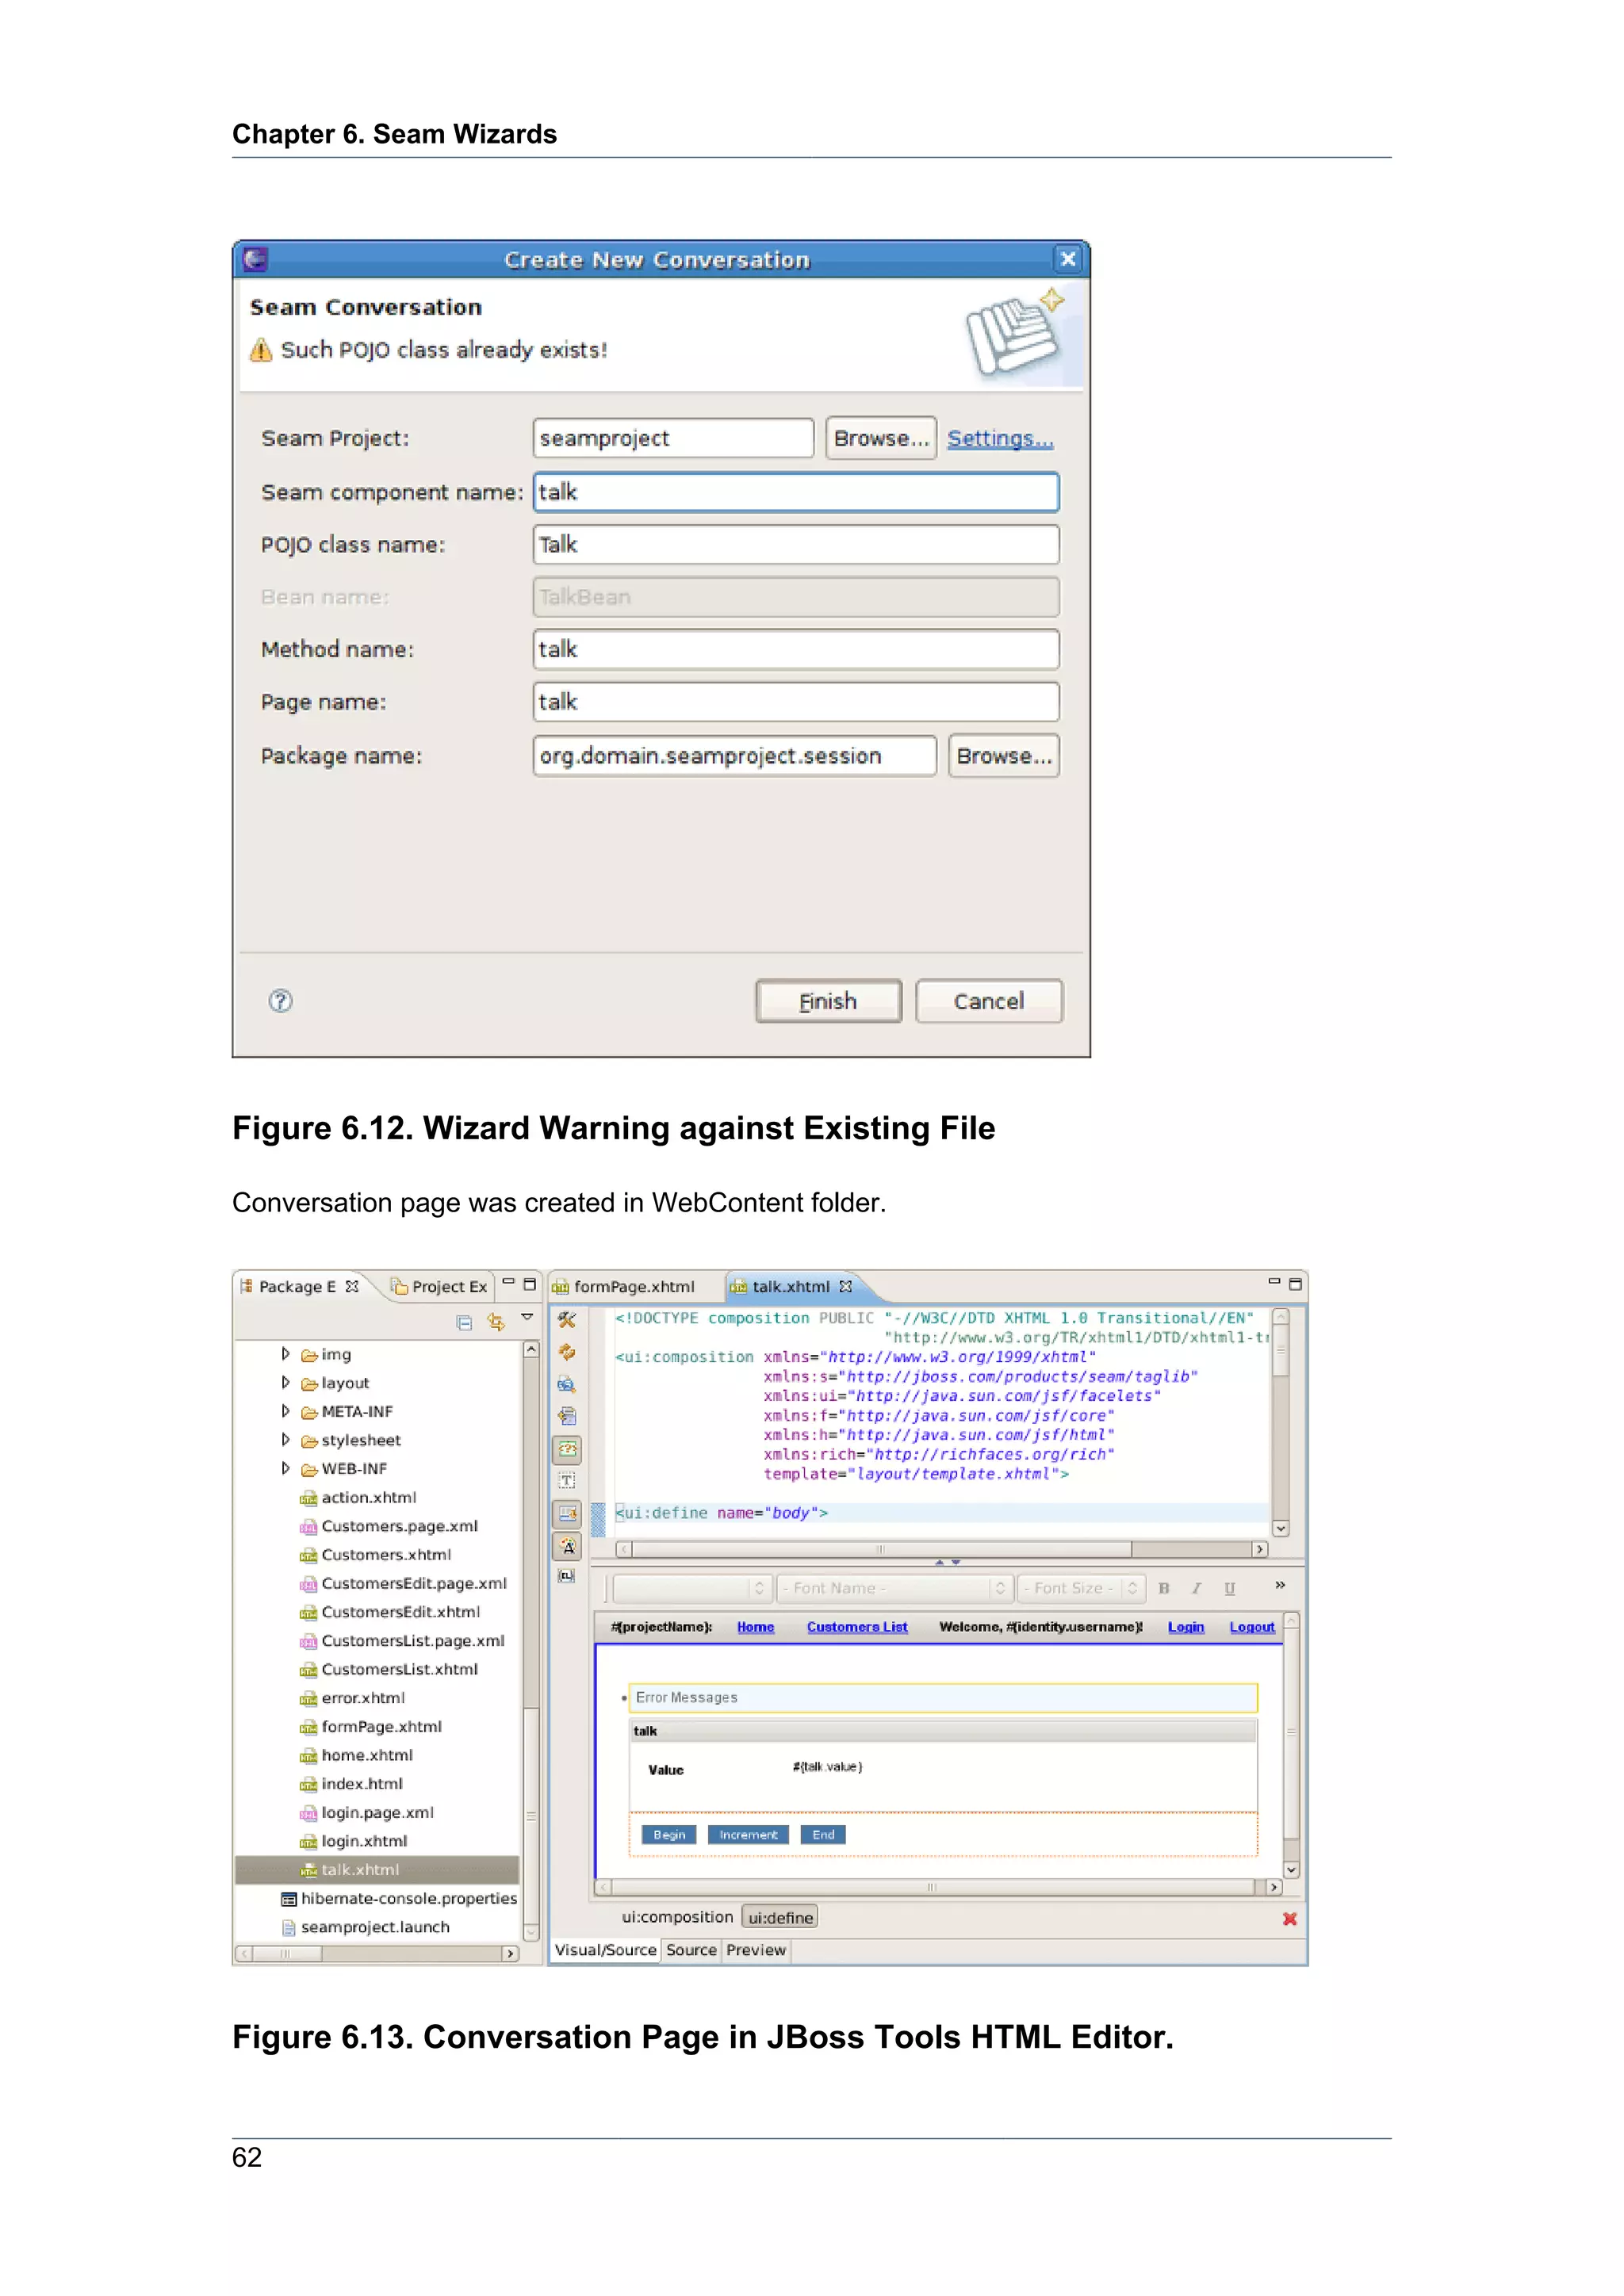Click the Seam component name field
Screen dimensions: 1624x2296
(796, 492)
